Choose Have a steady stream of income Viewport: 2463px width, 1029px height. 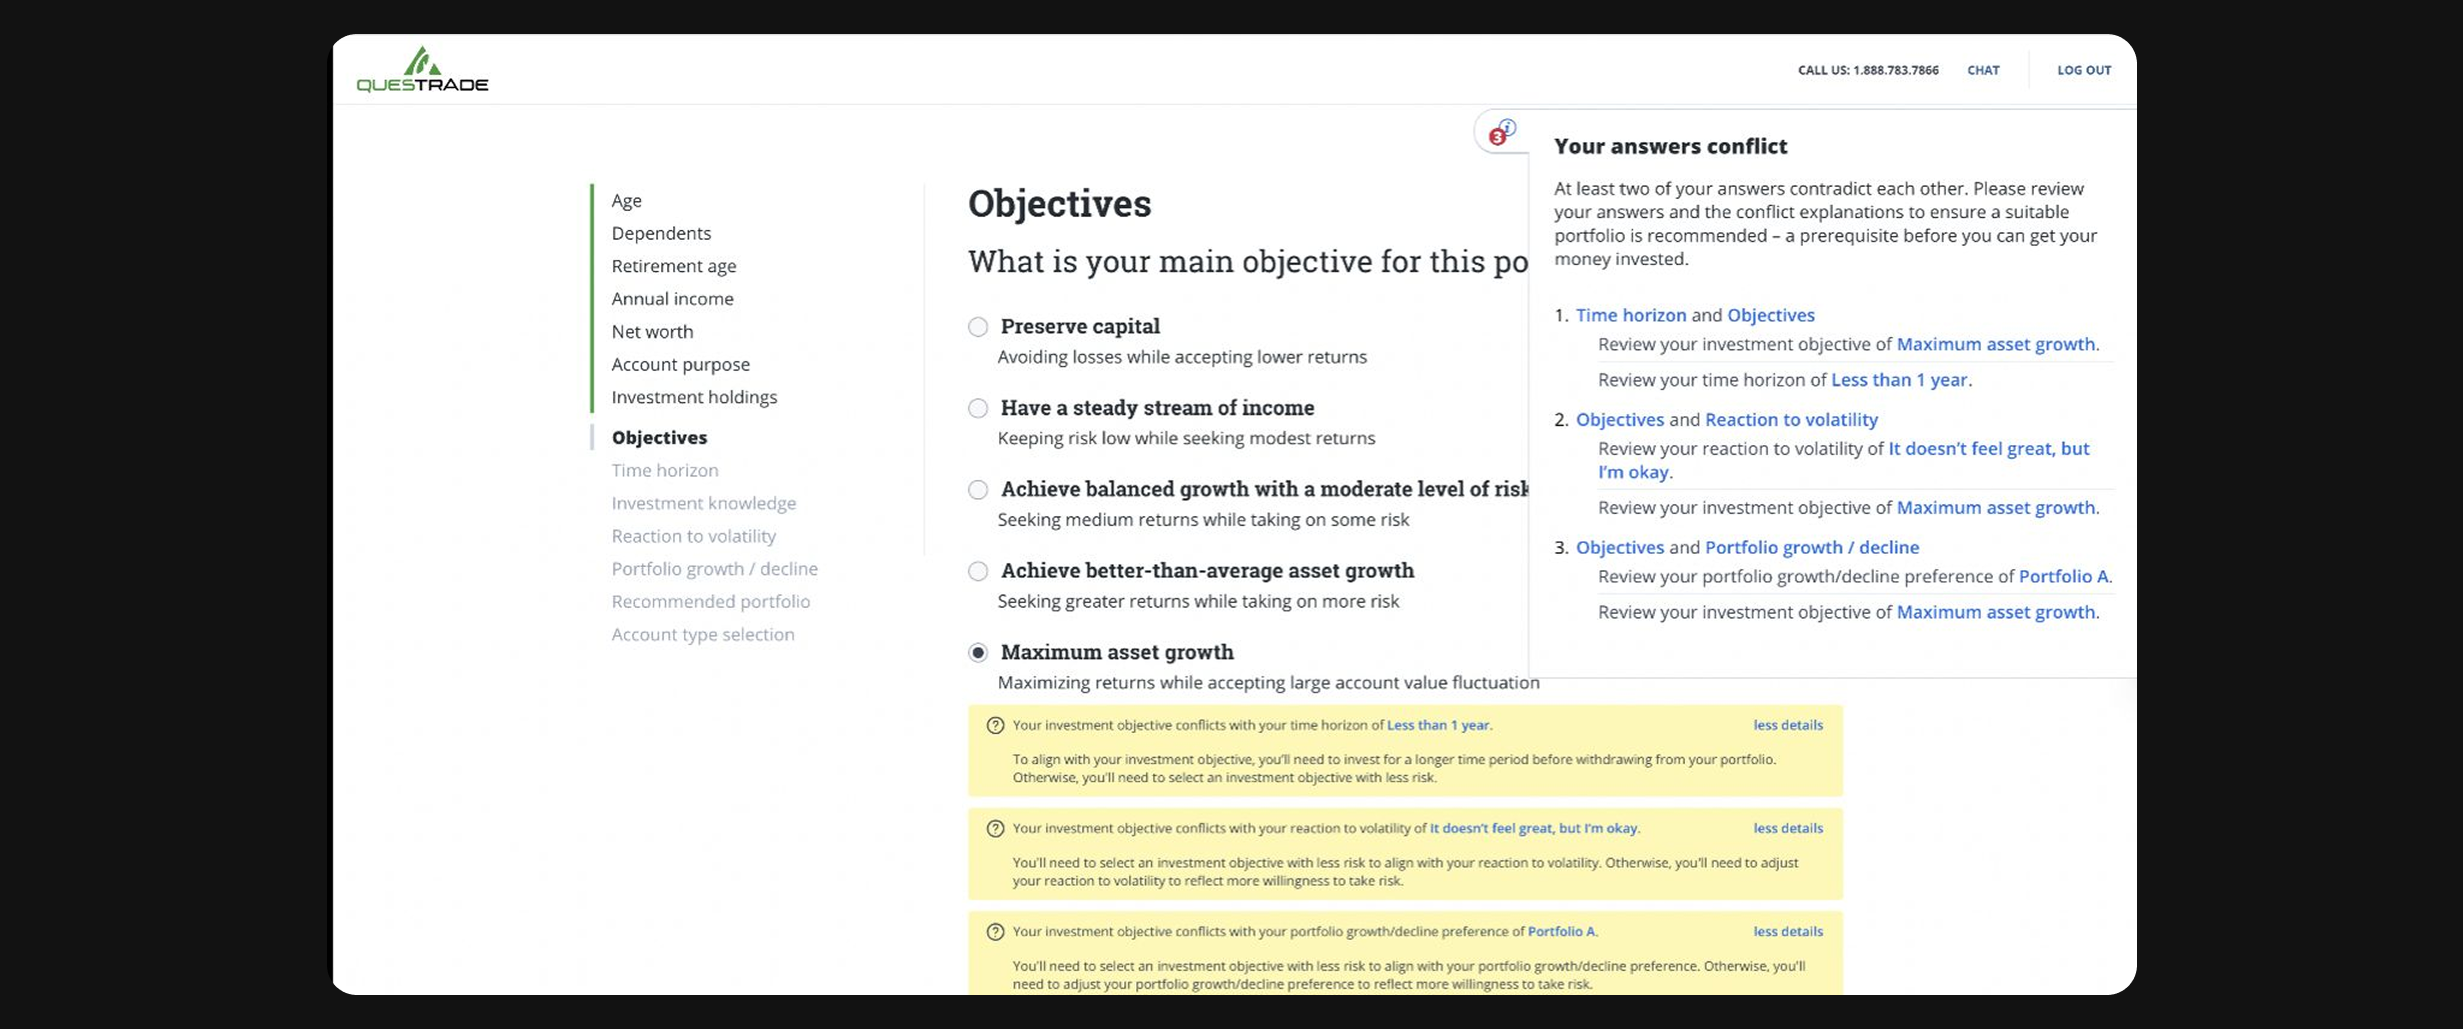977,408
